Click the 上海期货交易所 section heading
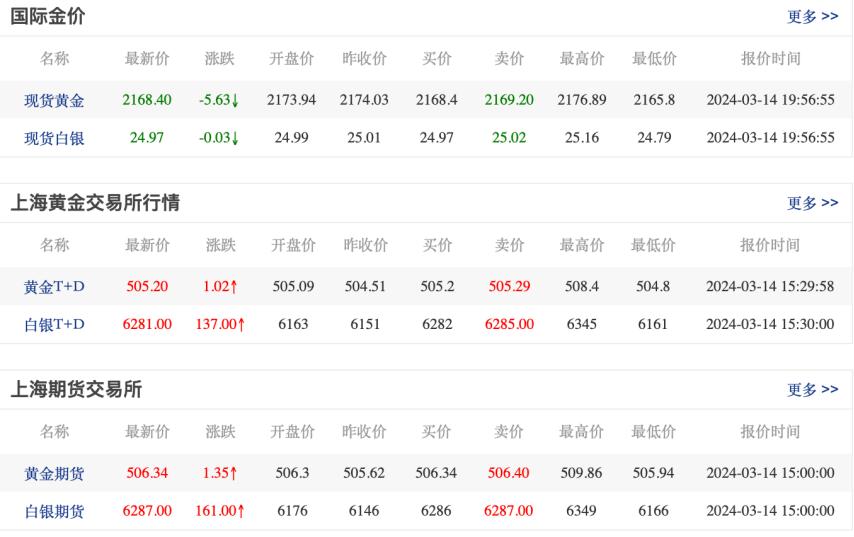The image size is (854, 537). click(76, 389)
